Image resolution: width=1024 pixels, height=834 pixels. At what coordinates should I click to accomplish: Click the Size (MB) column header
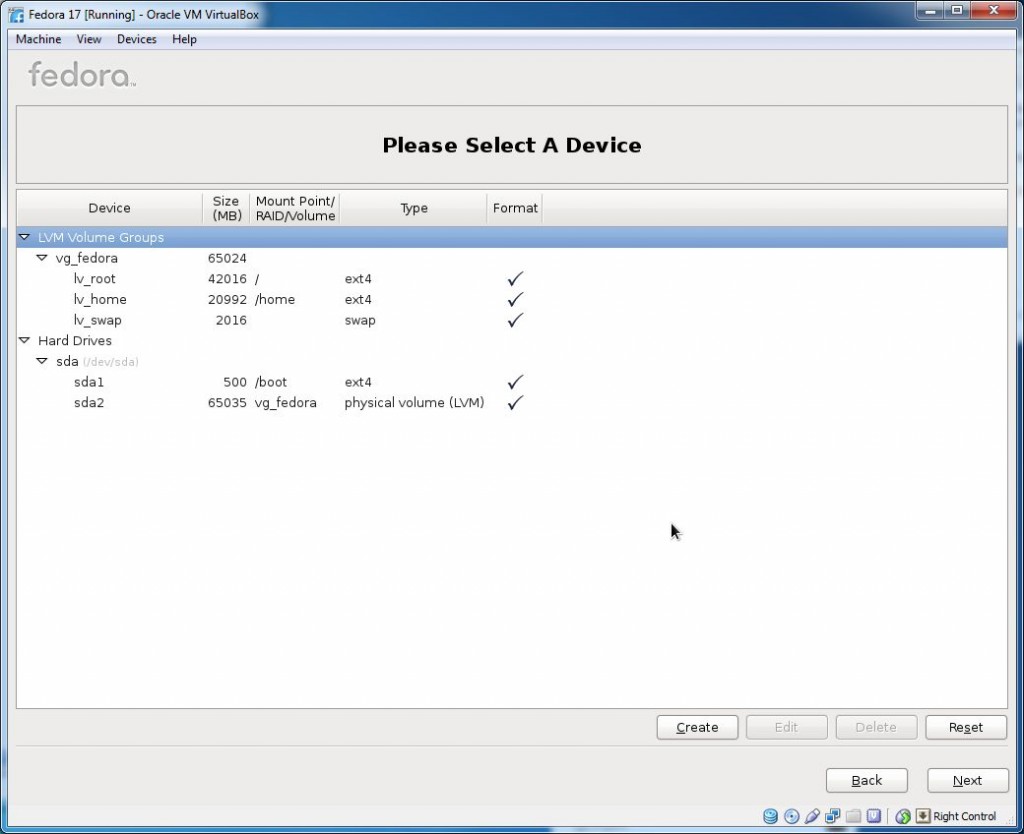(227, 208)
